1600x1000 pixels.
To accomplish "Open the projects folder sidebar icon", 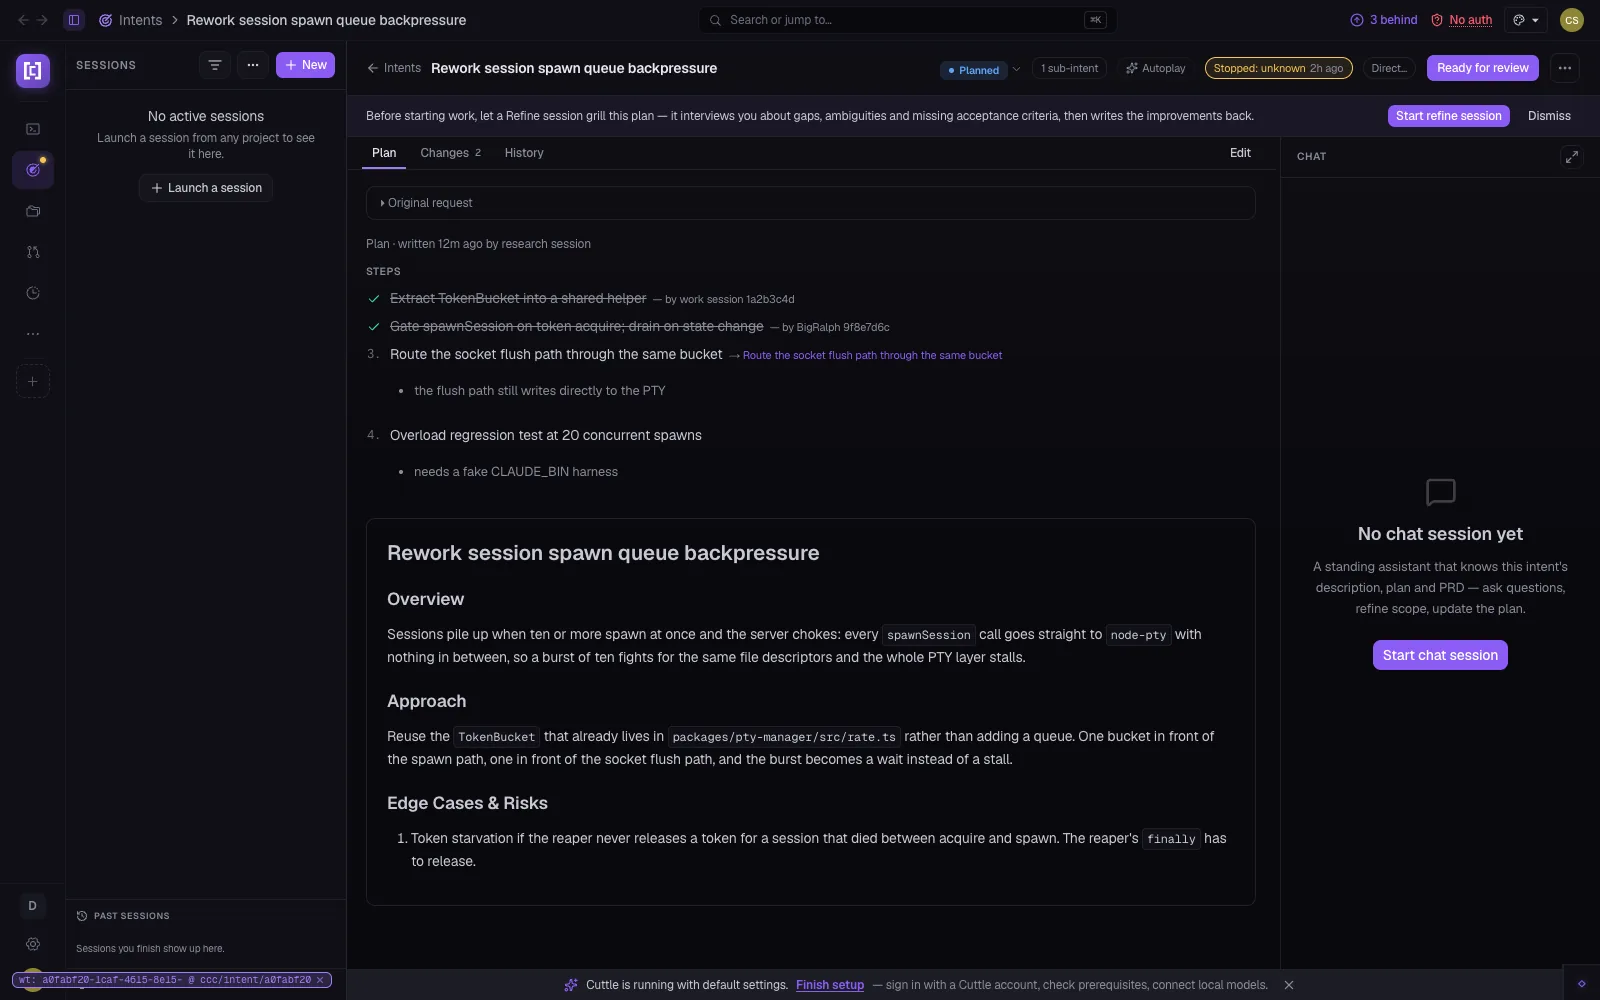I will click(x=33, y=211).
